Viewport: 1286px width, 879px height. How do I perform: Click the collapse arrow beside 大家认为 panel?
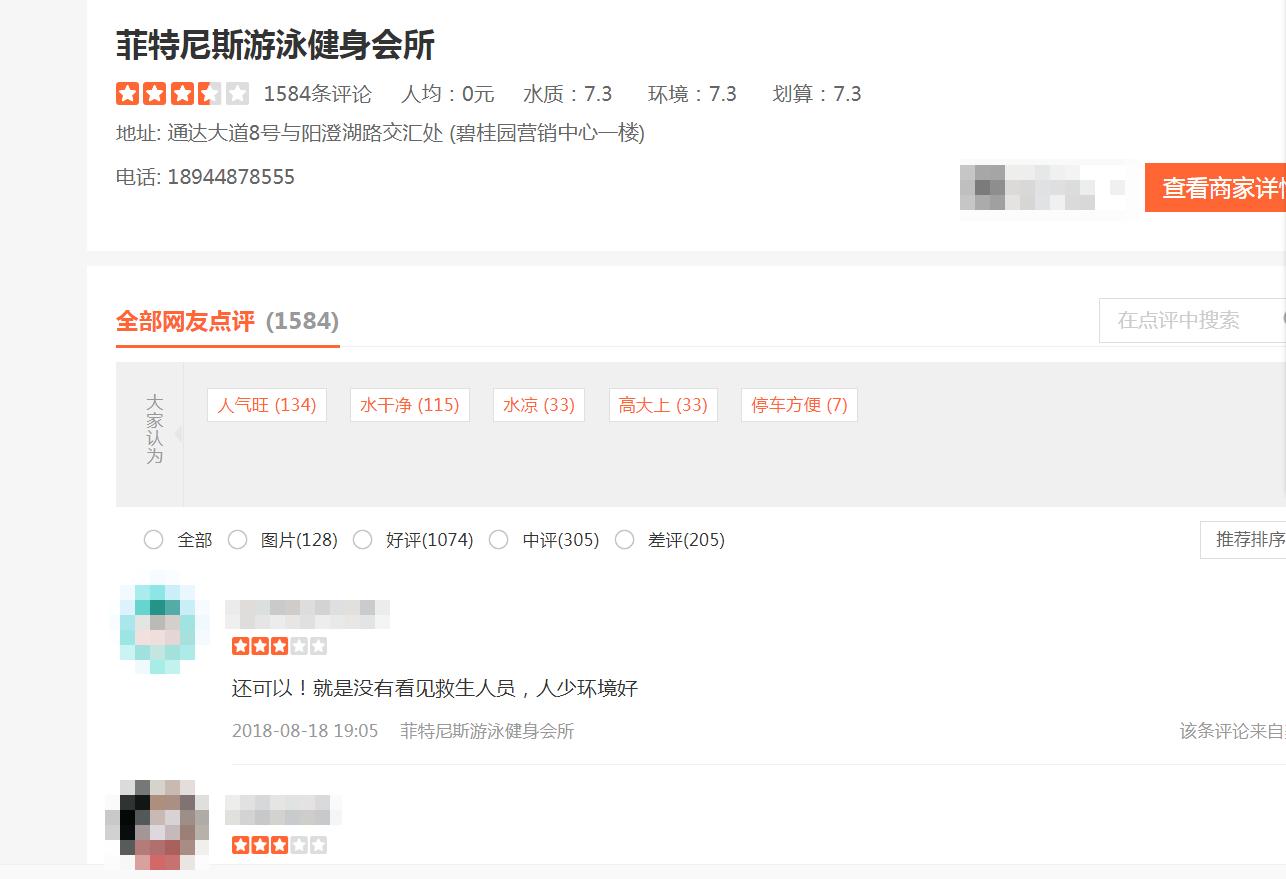coord(179,434)
